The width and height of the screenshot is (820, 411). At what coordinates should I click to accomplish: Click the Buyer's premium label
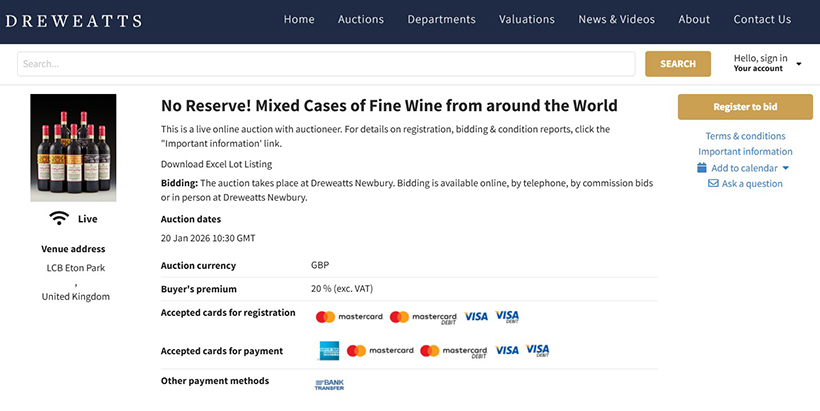(199, 289)
